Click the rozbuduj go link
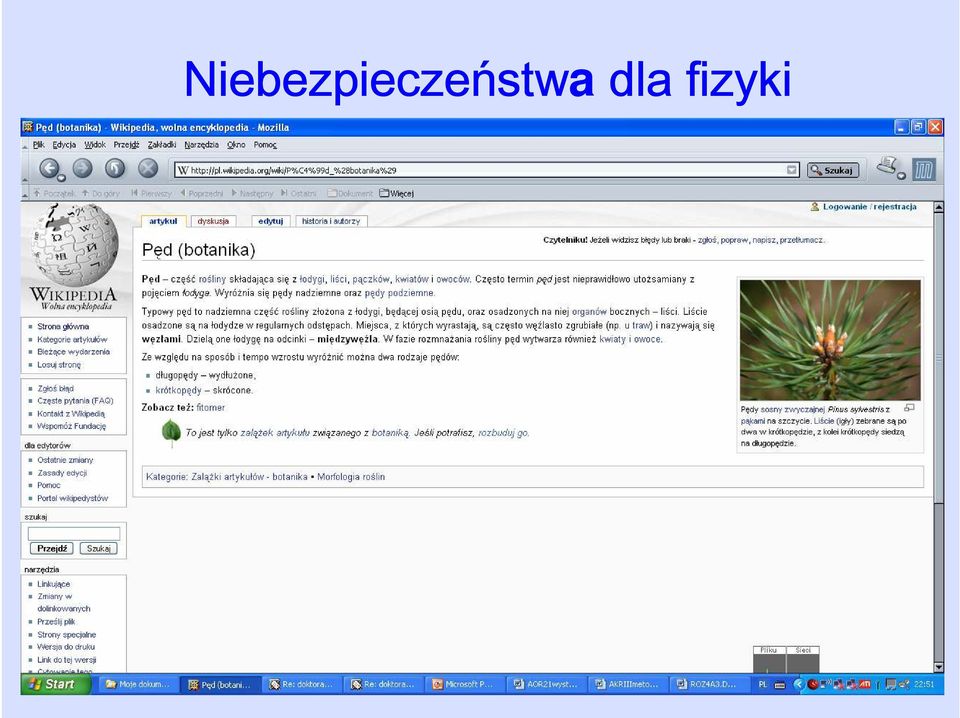960x718 pixels. pos(503,433)
